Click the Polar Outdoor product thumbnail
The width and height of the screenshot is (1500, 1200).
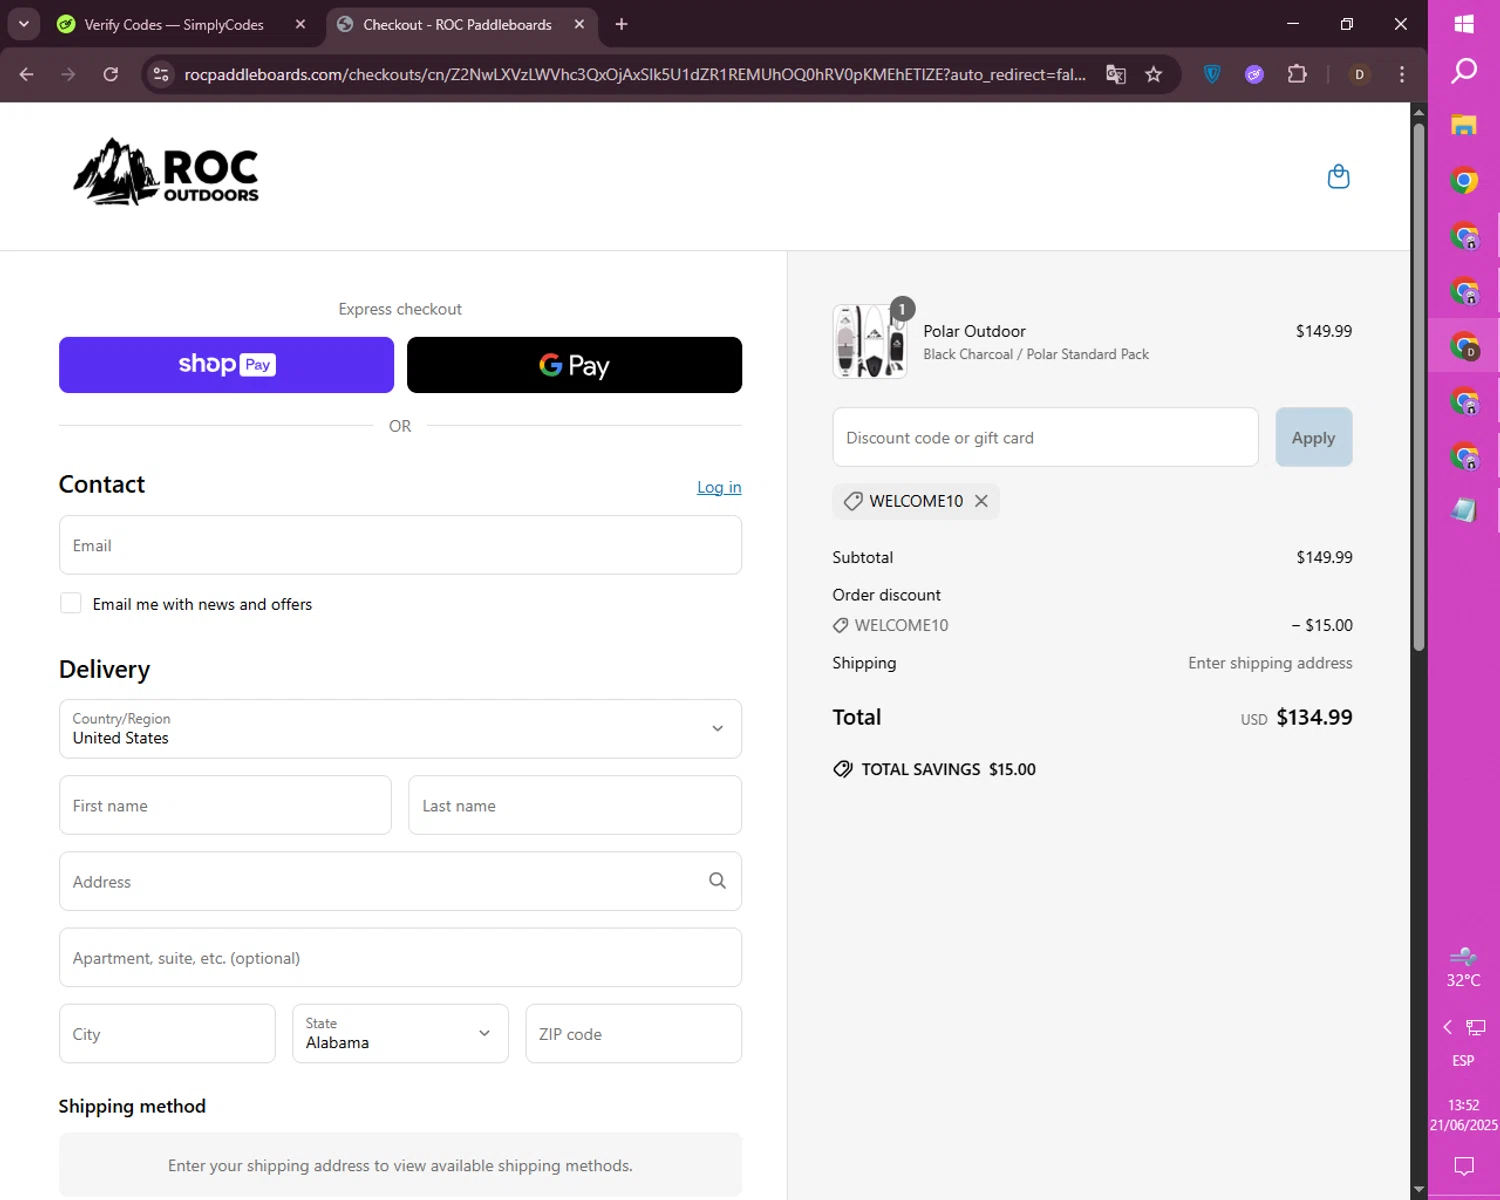(870, 341)
